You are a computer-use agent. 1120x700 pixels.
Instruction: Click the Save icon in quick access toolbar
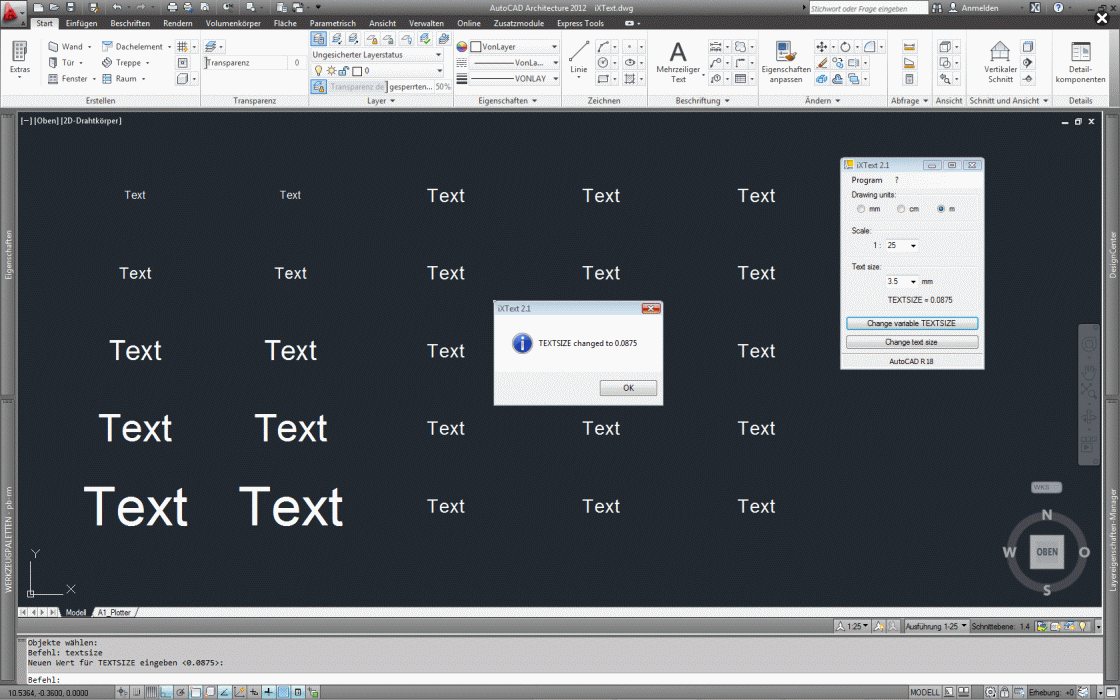70,7
